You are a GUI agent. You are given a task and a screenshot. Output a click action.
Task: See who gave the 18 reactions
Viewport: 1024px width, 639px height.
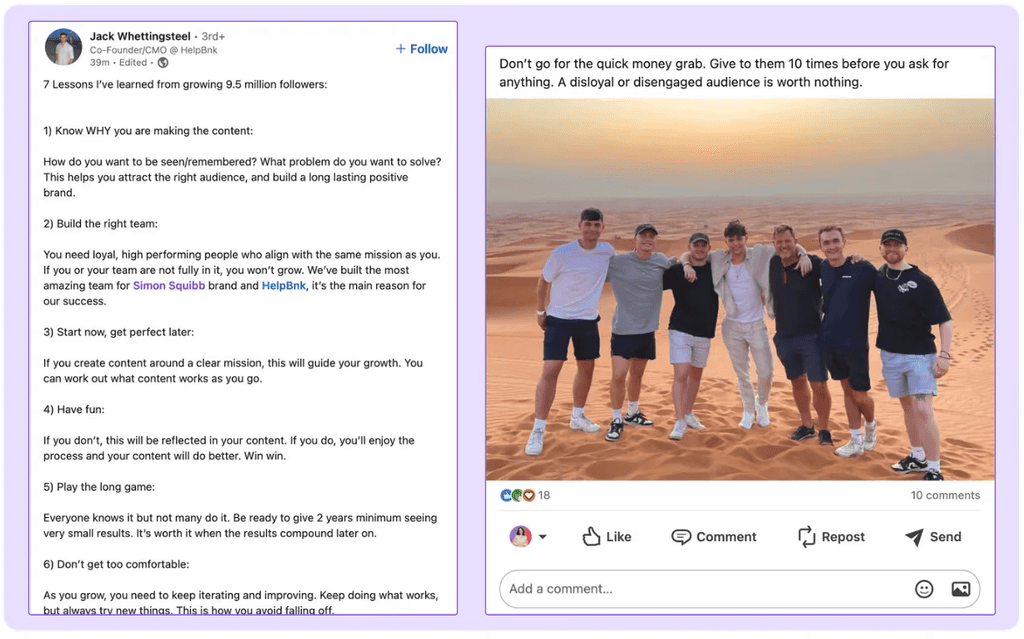point(540,494)
